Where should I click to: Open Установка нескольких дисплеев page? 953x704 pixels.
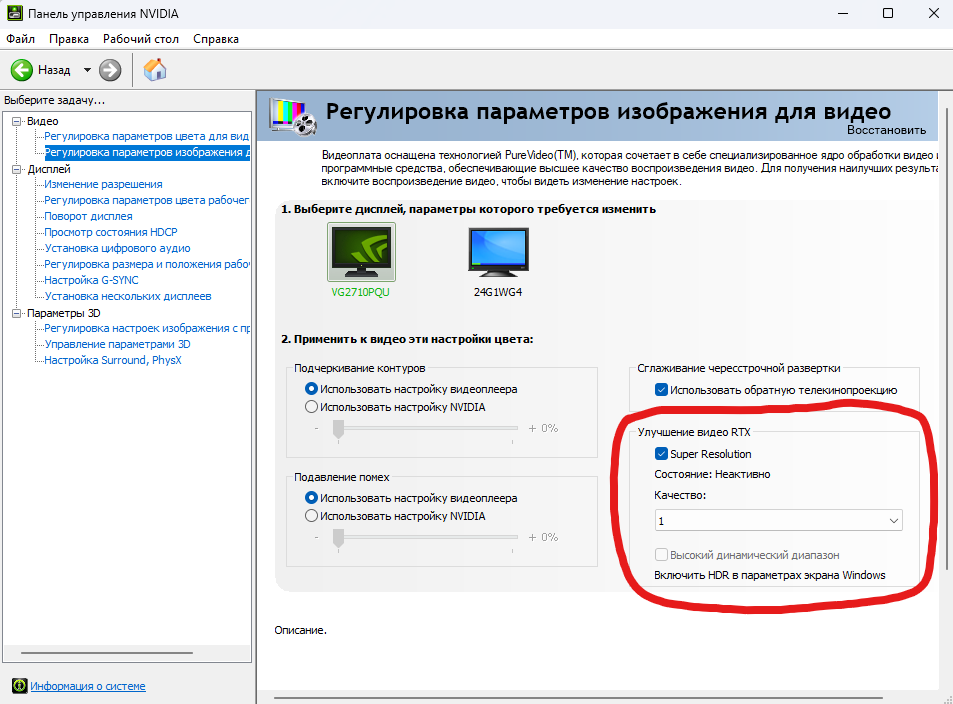(128, 296)
